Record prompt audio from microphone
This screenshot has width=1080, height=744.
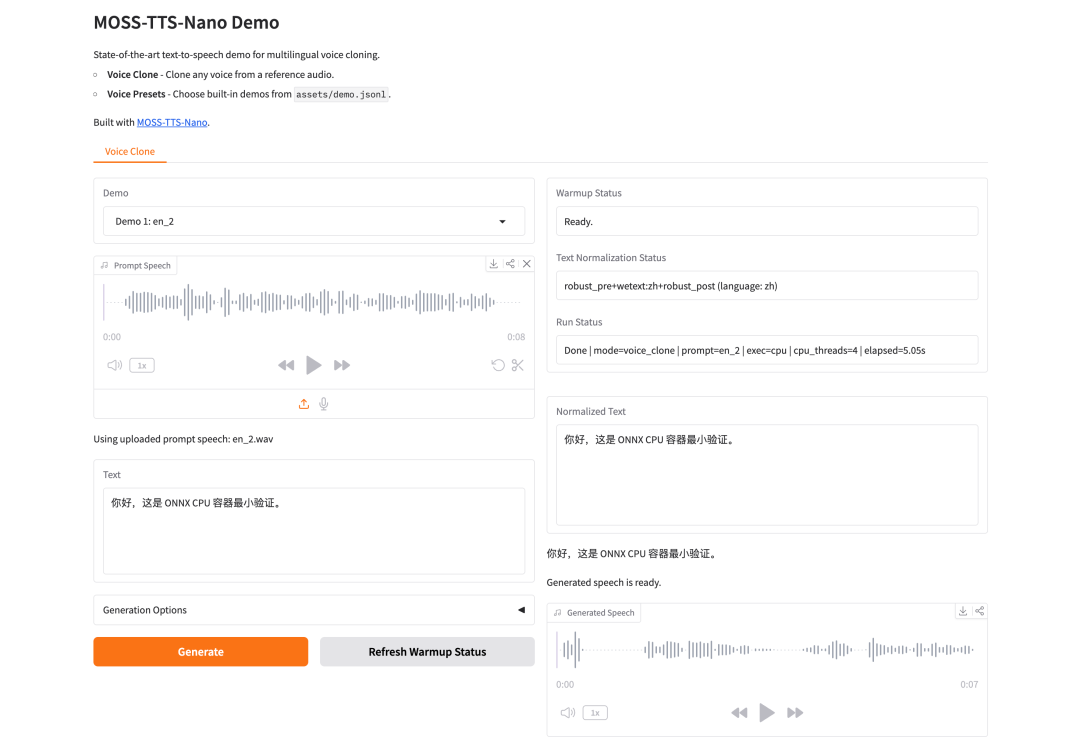pos(324,404)
